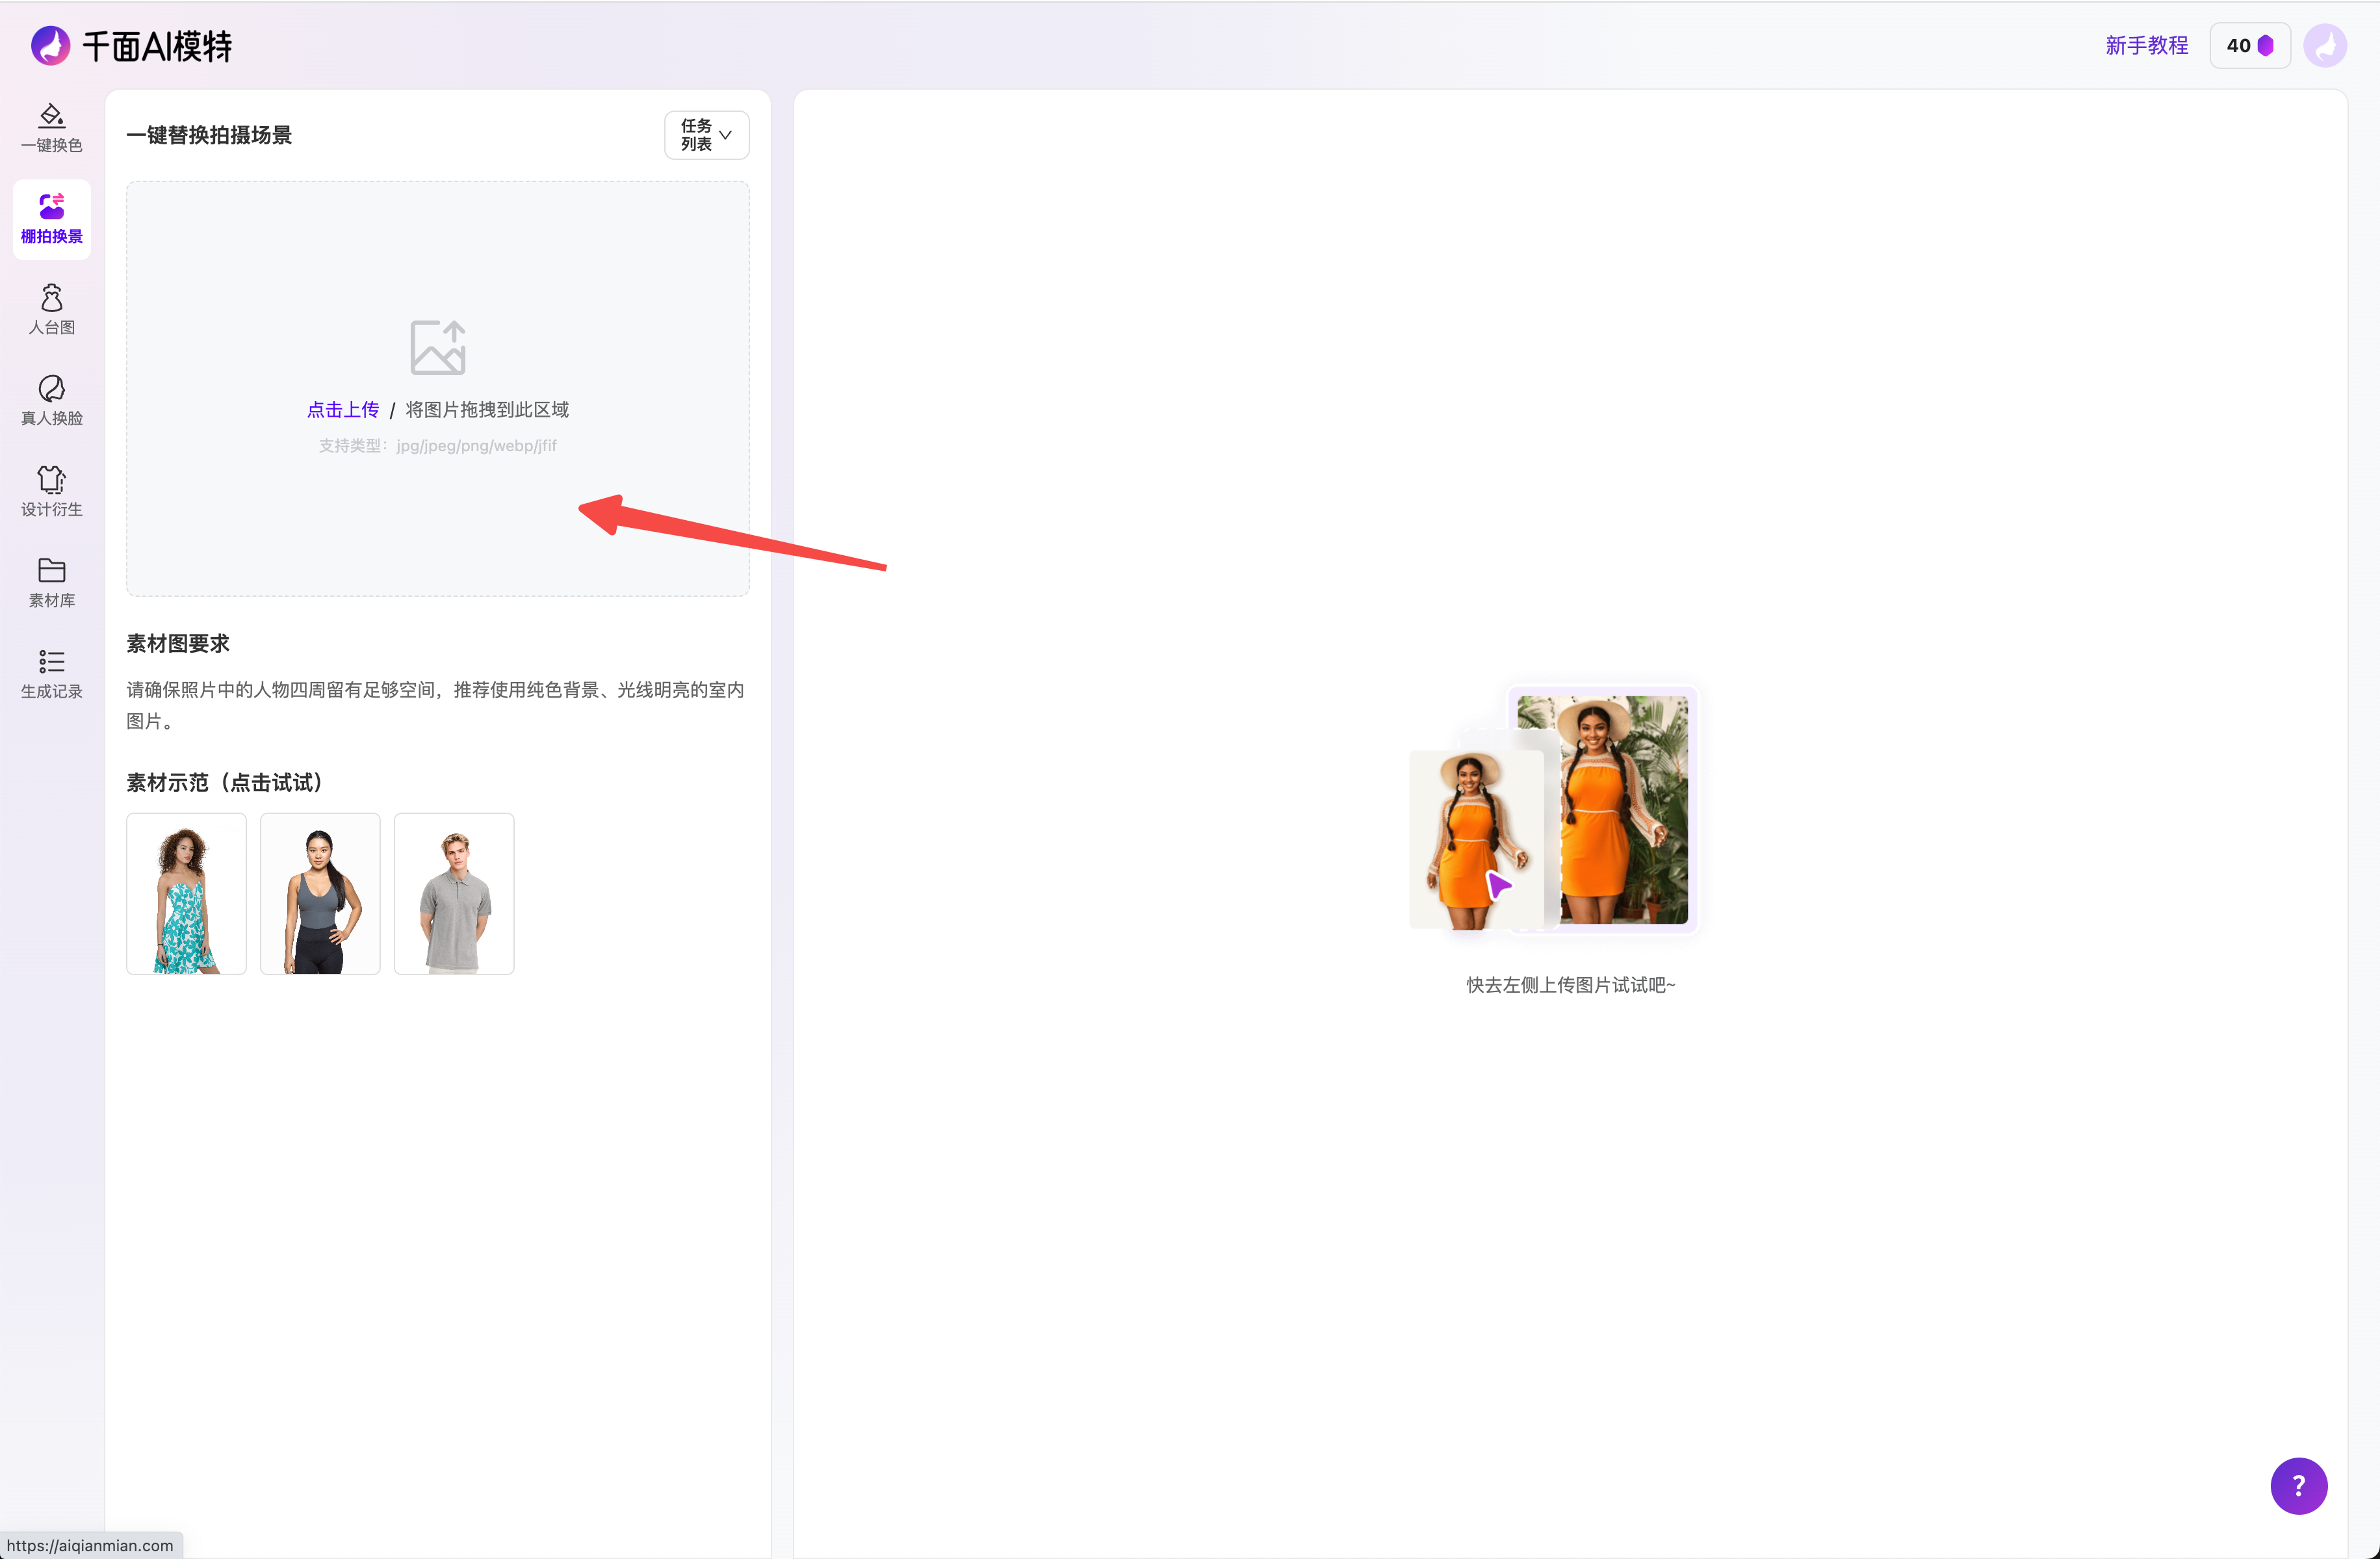This screenshot has width=2380, height=1559.
Task: Click the 千面AI模特 title text
Action: tap(157, 46)
